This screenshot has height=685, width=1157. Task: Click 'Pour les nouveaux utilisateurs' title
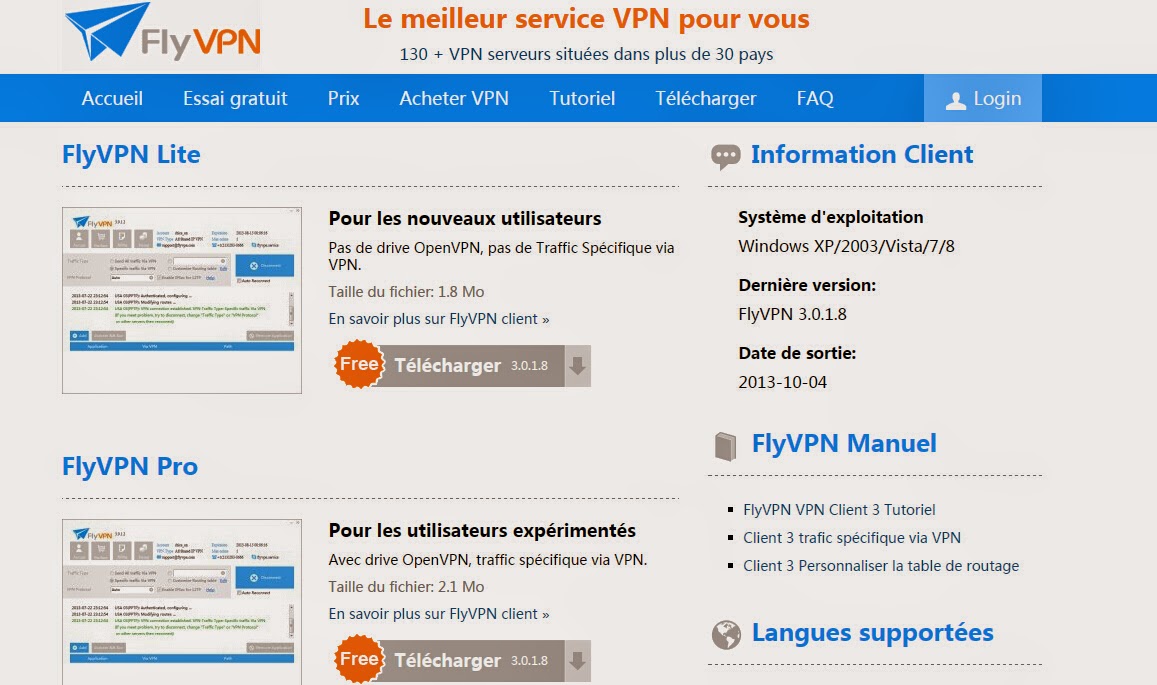click(465, 218)
